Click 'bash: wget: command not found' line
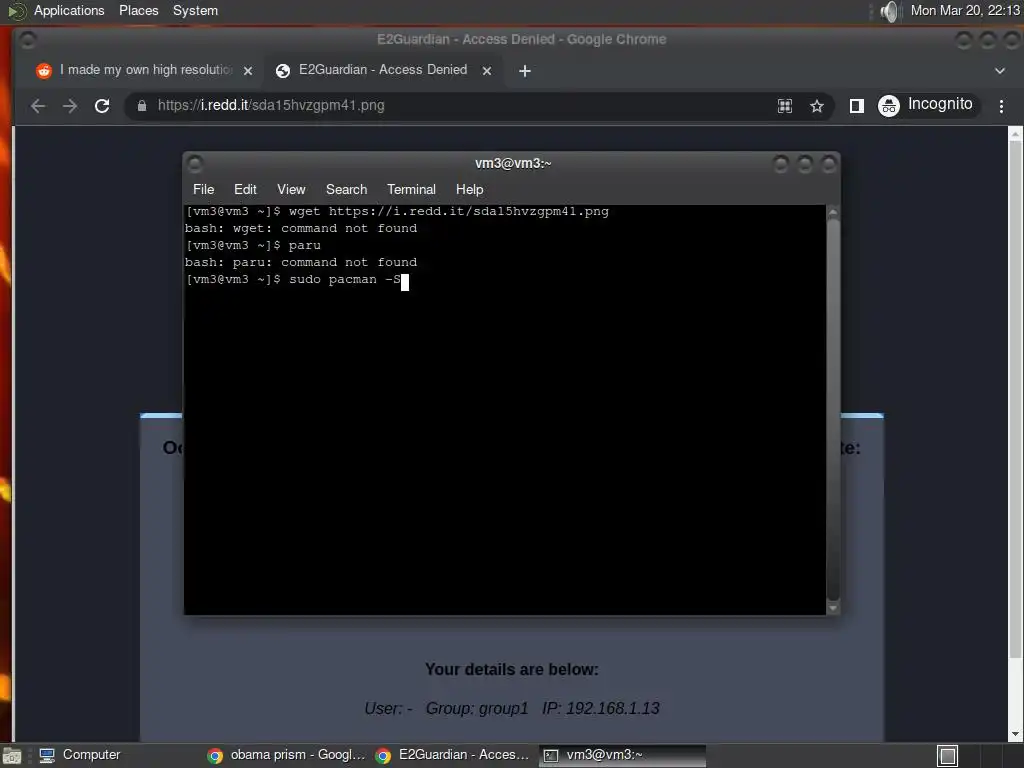Image resolution: width=1024 pixels, height=768 pixels. [301, 229]
